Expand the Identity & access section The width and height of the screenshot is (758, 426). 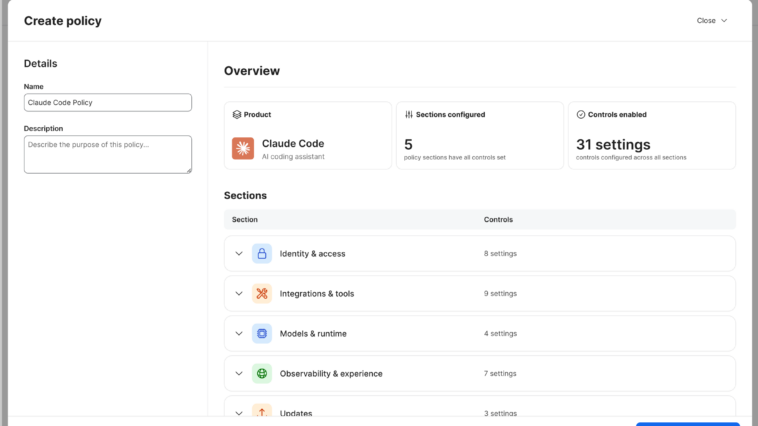(x=239, y=253)
